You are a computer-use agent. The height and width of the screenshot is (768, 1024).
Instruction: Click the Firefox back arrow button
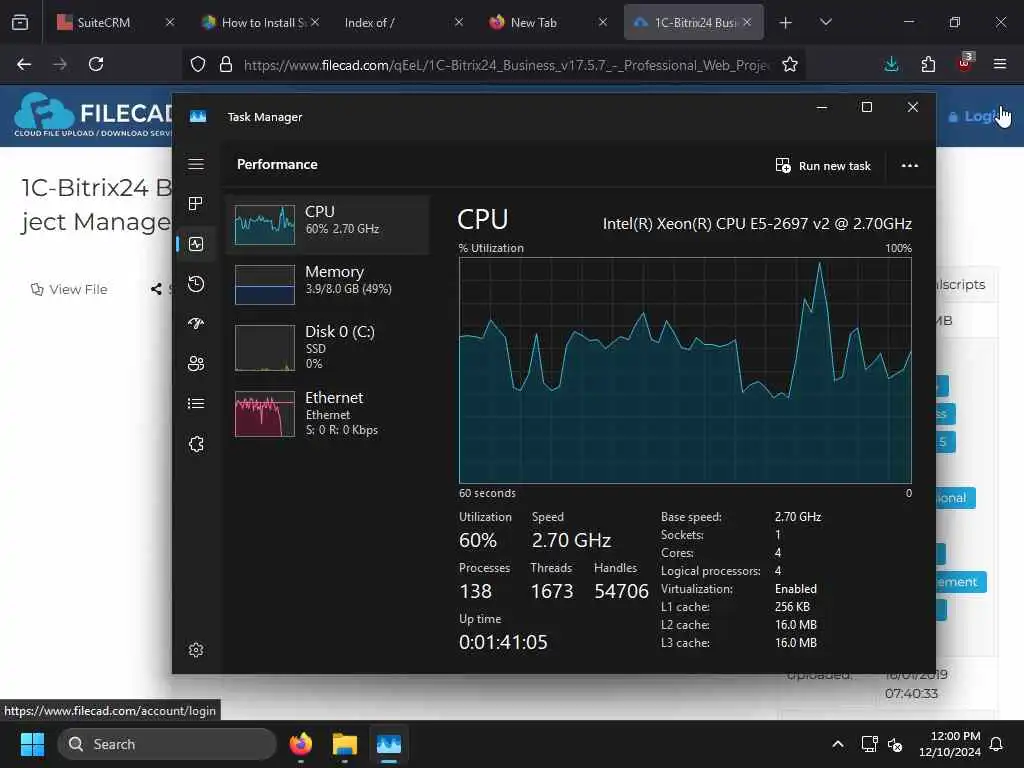coord(24,64)
